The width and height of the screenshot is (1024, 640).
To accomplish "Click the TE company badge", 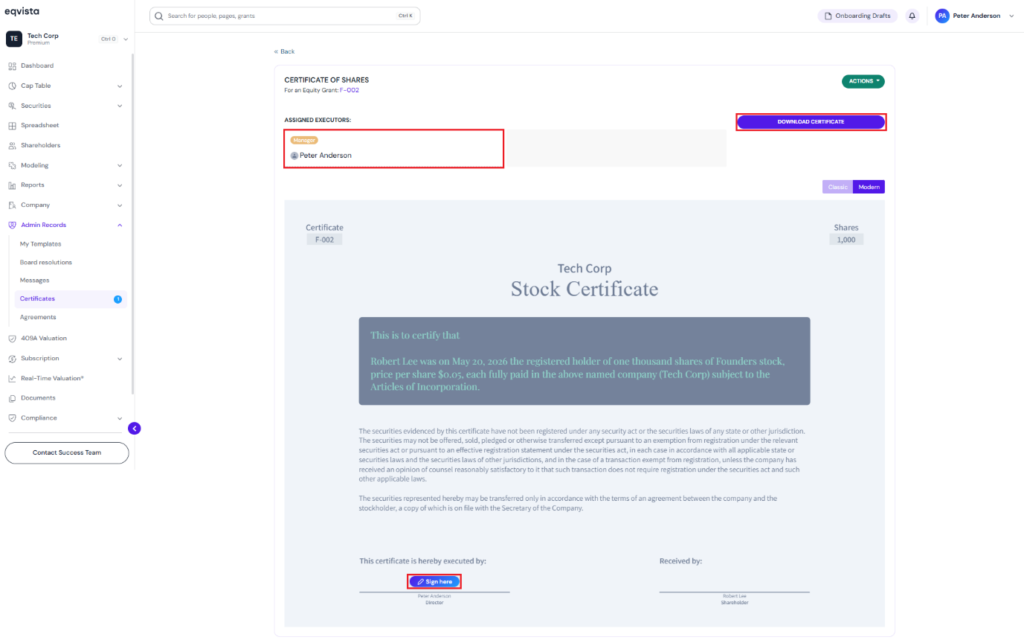I will (14, 39).
